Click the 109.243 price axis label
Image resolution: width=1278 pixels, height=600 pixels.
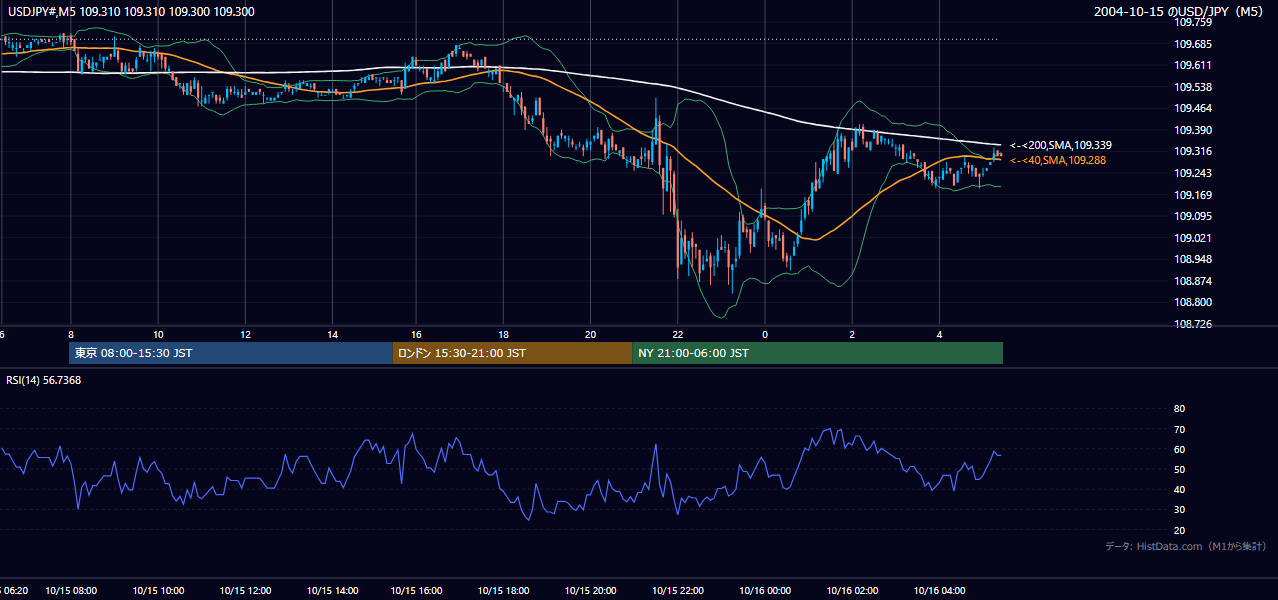(x=1193, y=173)
